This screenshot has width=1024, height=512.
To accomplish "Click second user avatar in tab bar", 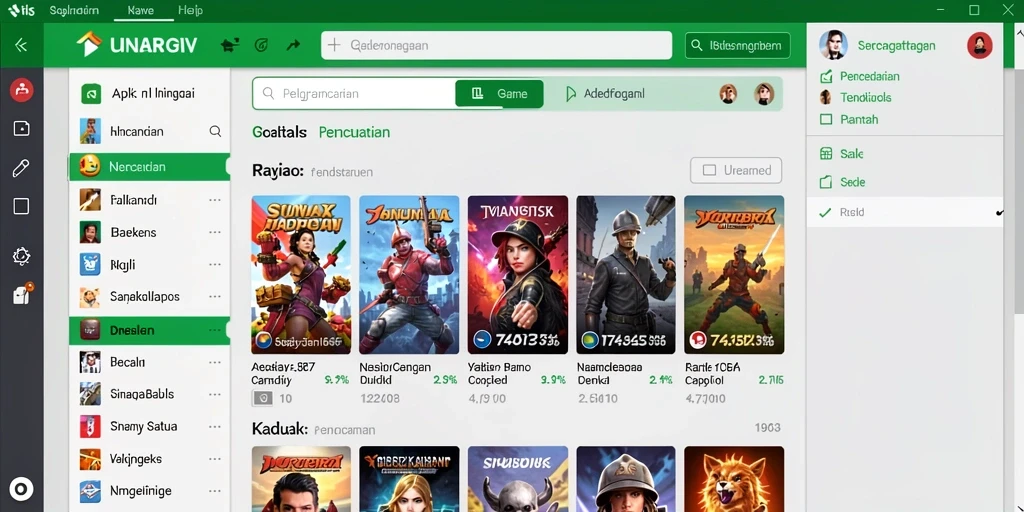I will pyautogui.click(x=764, y=93).
